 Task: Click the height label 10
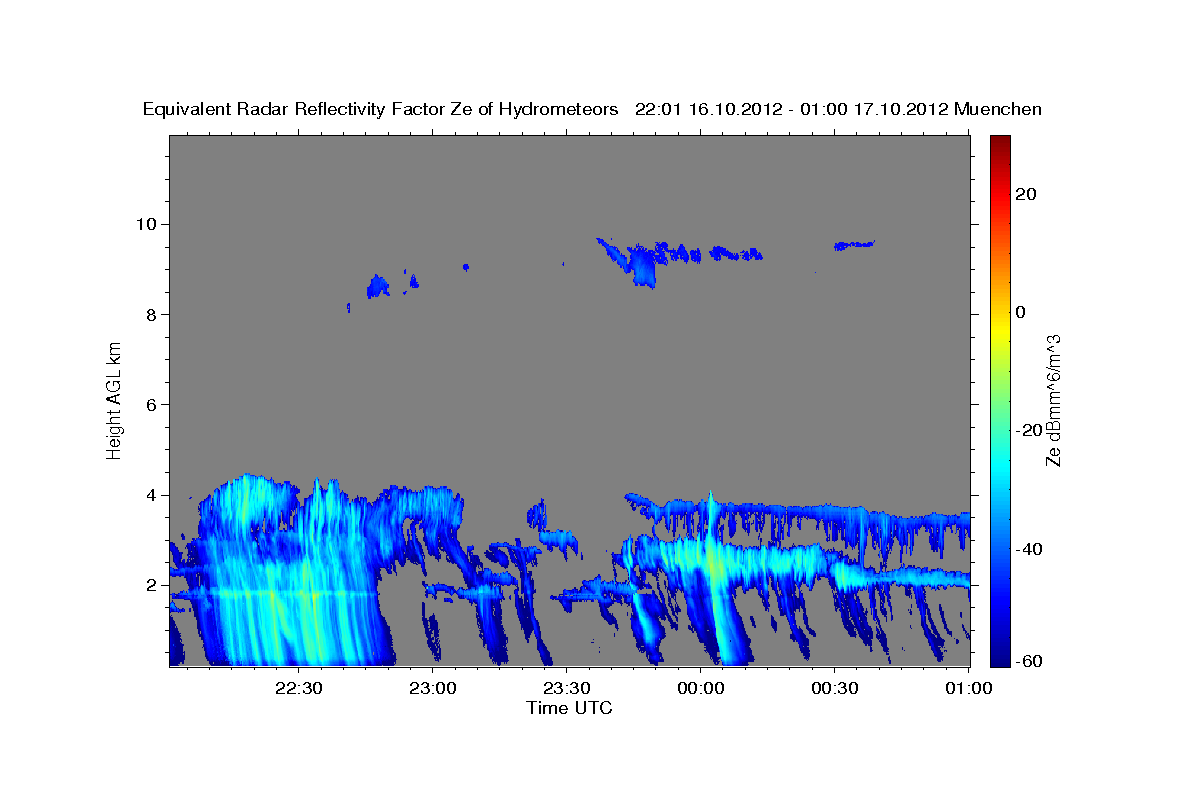click(147, 224)
